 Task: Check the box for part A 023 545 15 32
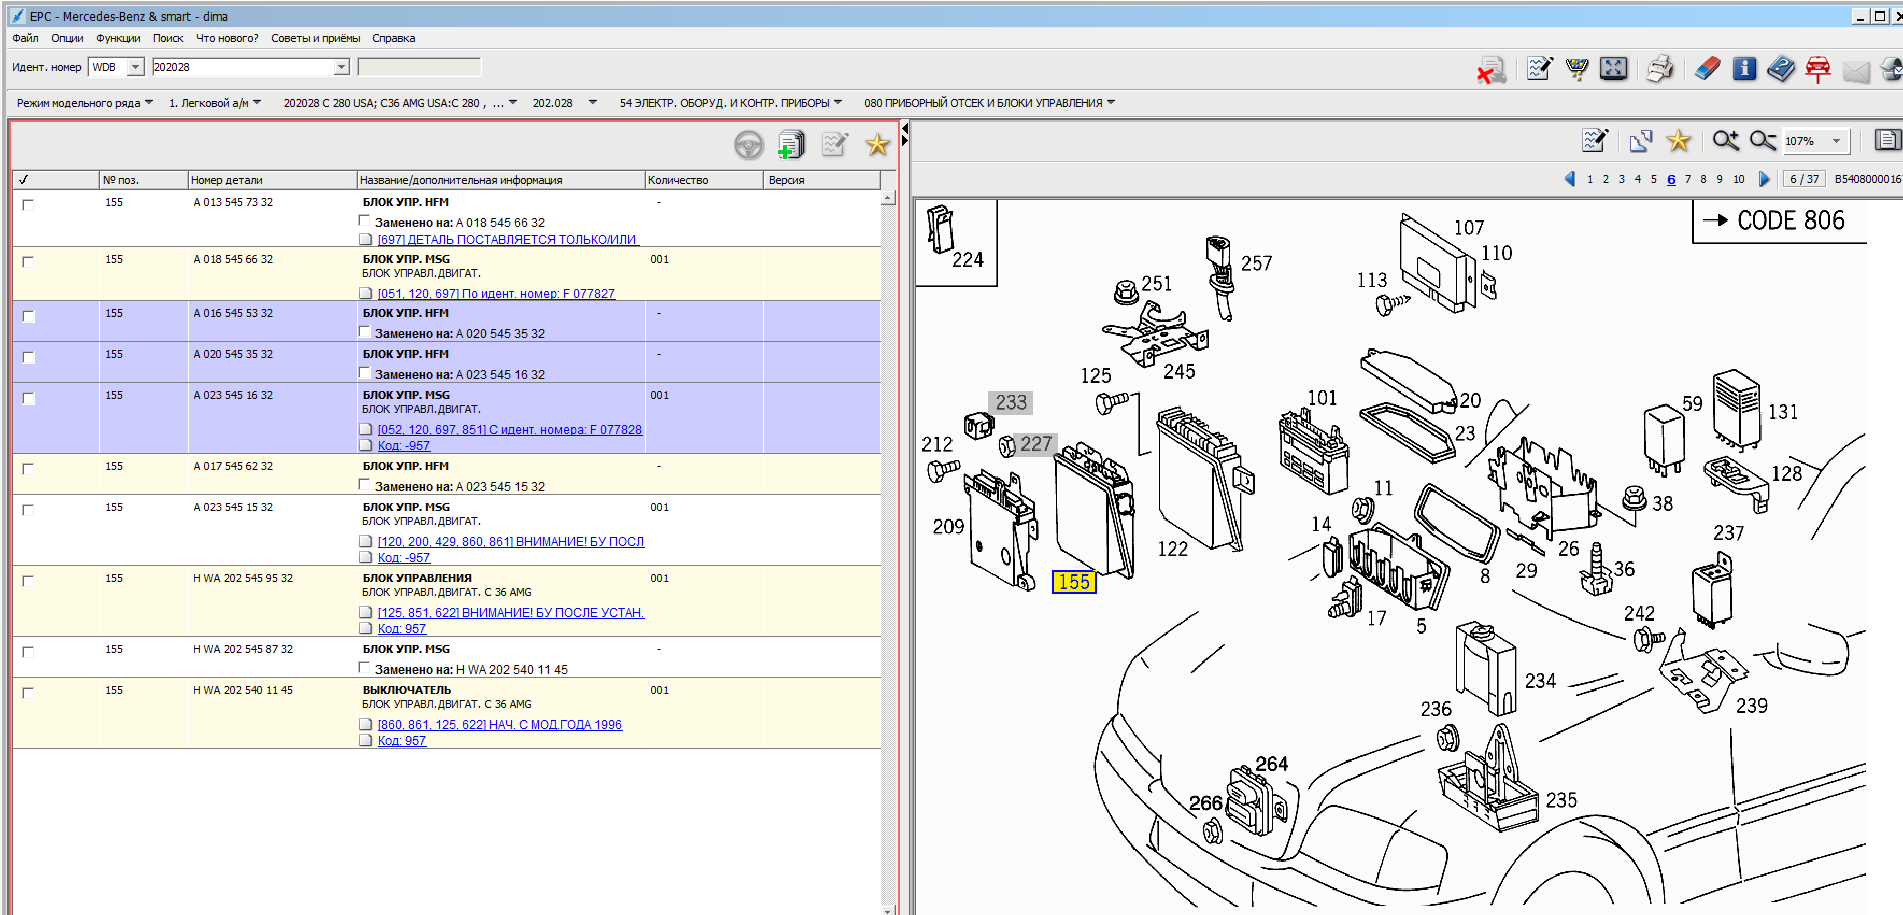(x=28, y=509)
